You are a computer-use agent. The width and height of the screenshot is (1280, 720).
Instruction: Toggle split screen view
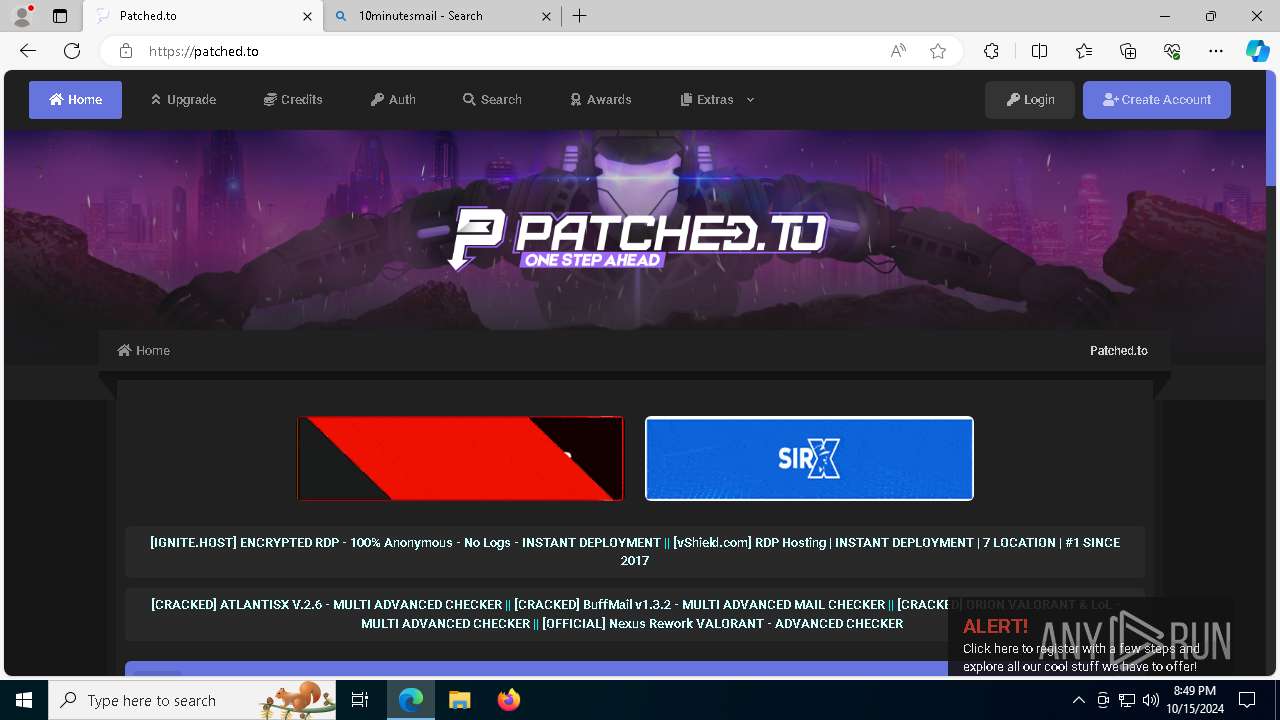click(x=1039, y=51)
